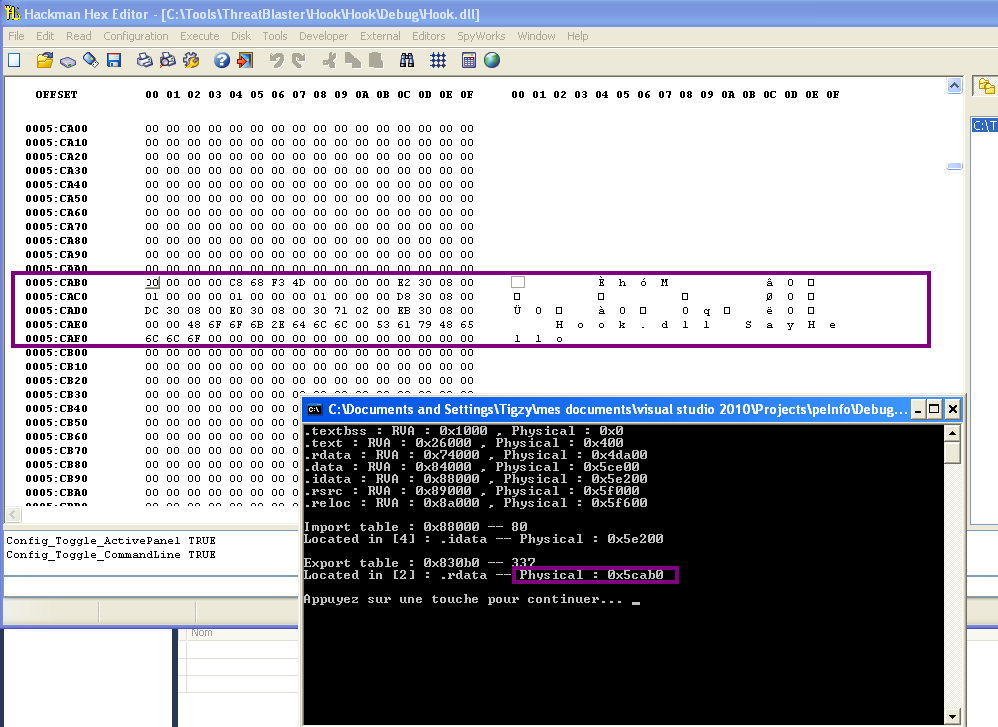Click console window scrollbar down arrow
998x727 pixels.
tap(952, 715)
